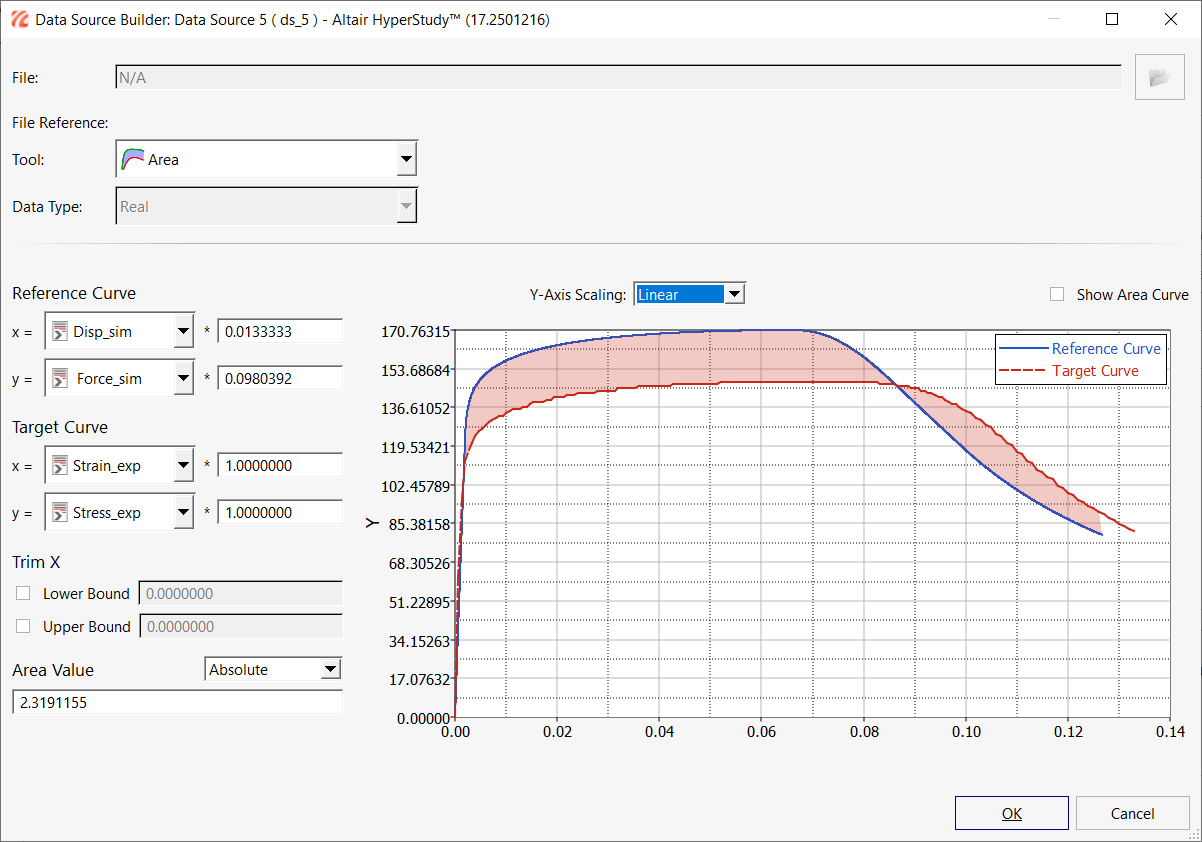Enable the Lower Bound checkbox
The width and height of the screenshot is (1202, 842).
[24, 594]
